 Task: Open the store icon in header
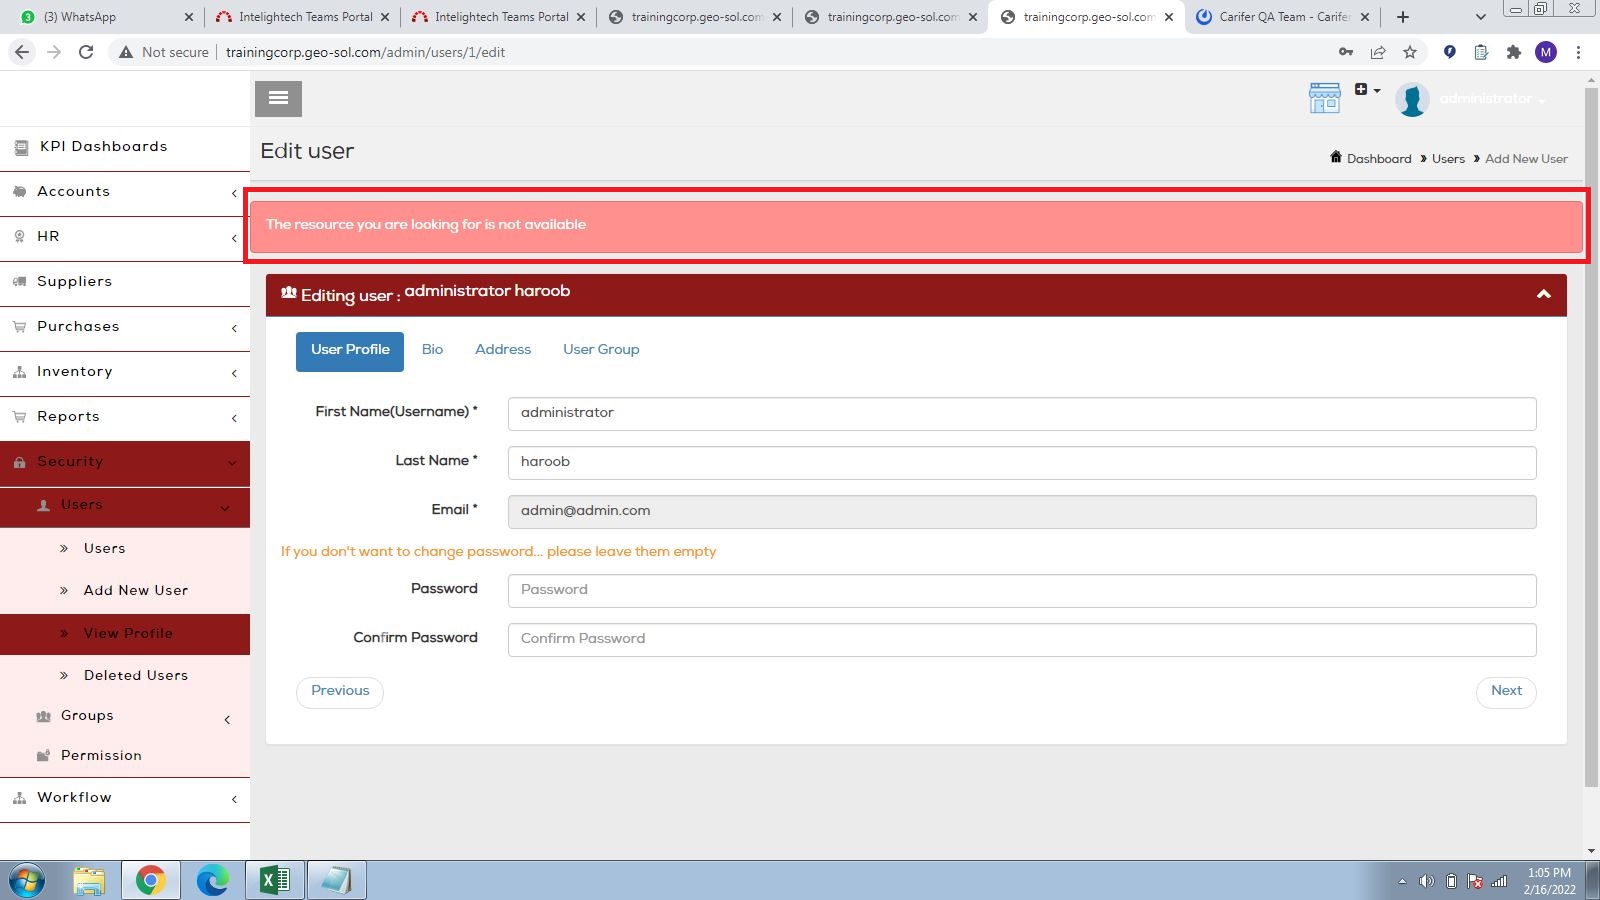(1325, 98)
